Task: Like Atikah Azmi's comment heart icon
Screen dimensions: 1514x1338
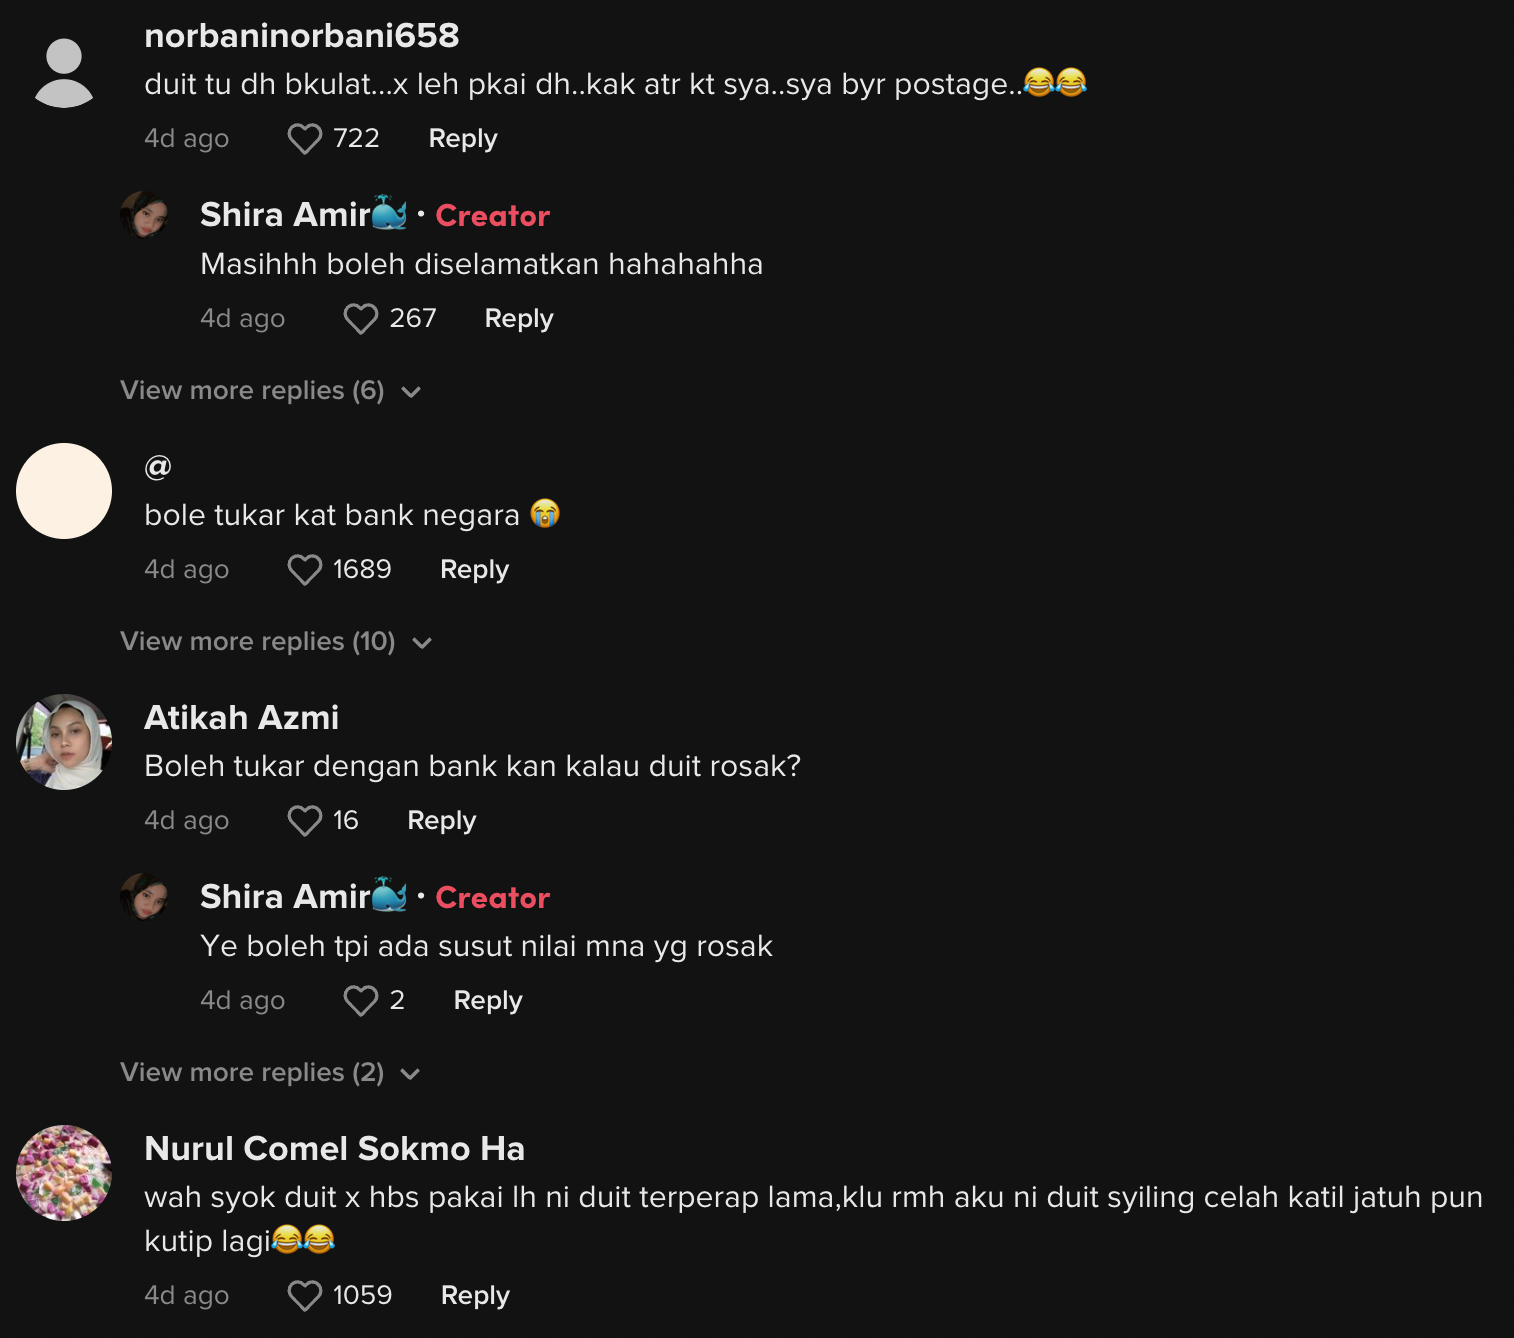Action: [x=304, y=821]
